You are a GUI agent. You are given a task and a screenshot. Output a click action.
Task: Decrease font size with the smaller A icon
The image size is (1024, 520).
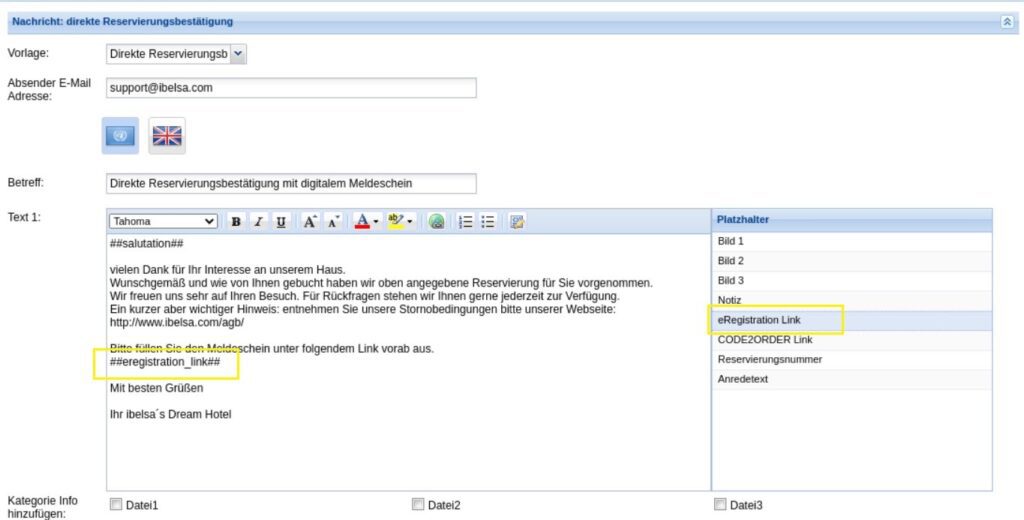pos(334,222)
